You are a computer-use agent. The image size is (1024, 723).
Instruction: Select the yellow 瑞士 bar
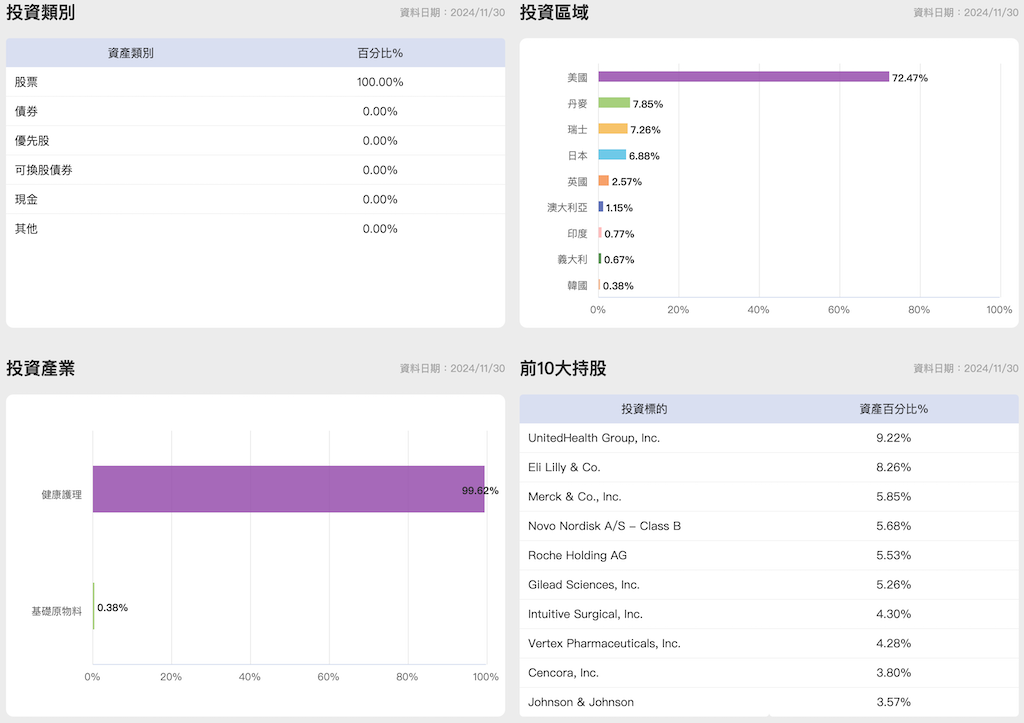tap(612, 129)
